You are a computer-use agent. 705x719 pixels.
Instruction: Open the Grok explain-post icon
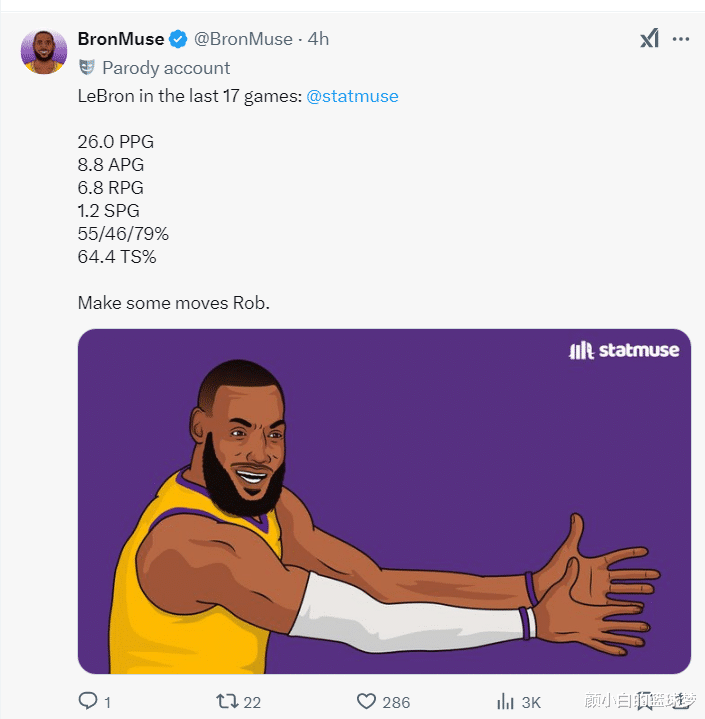click(x=649, y=39)
